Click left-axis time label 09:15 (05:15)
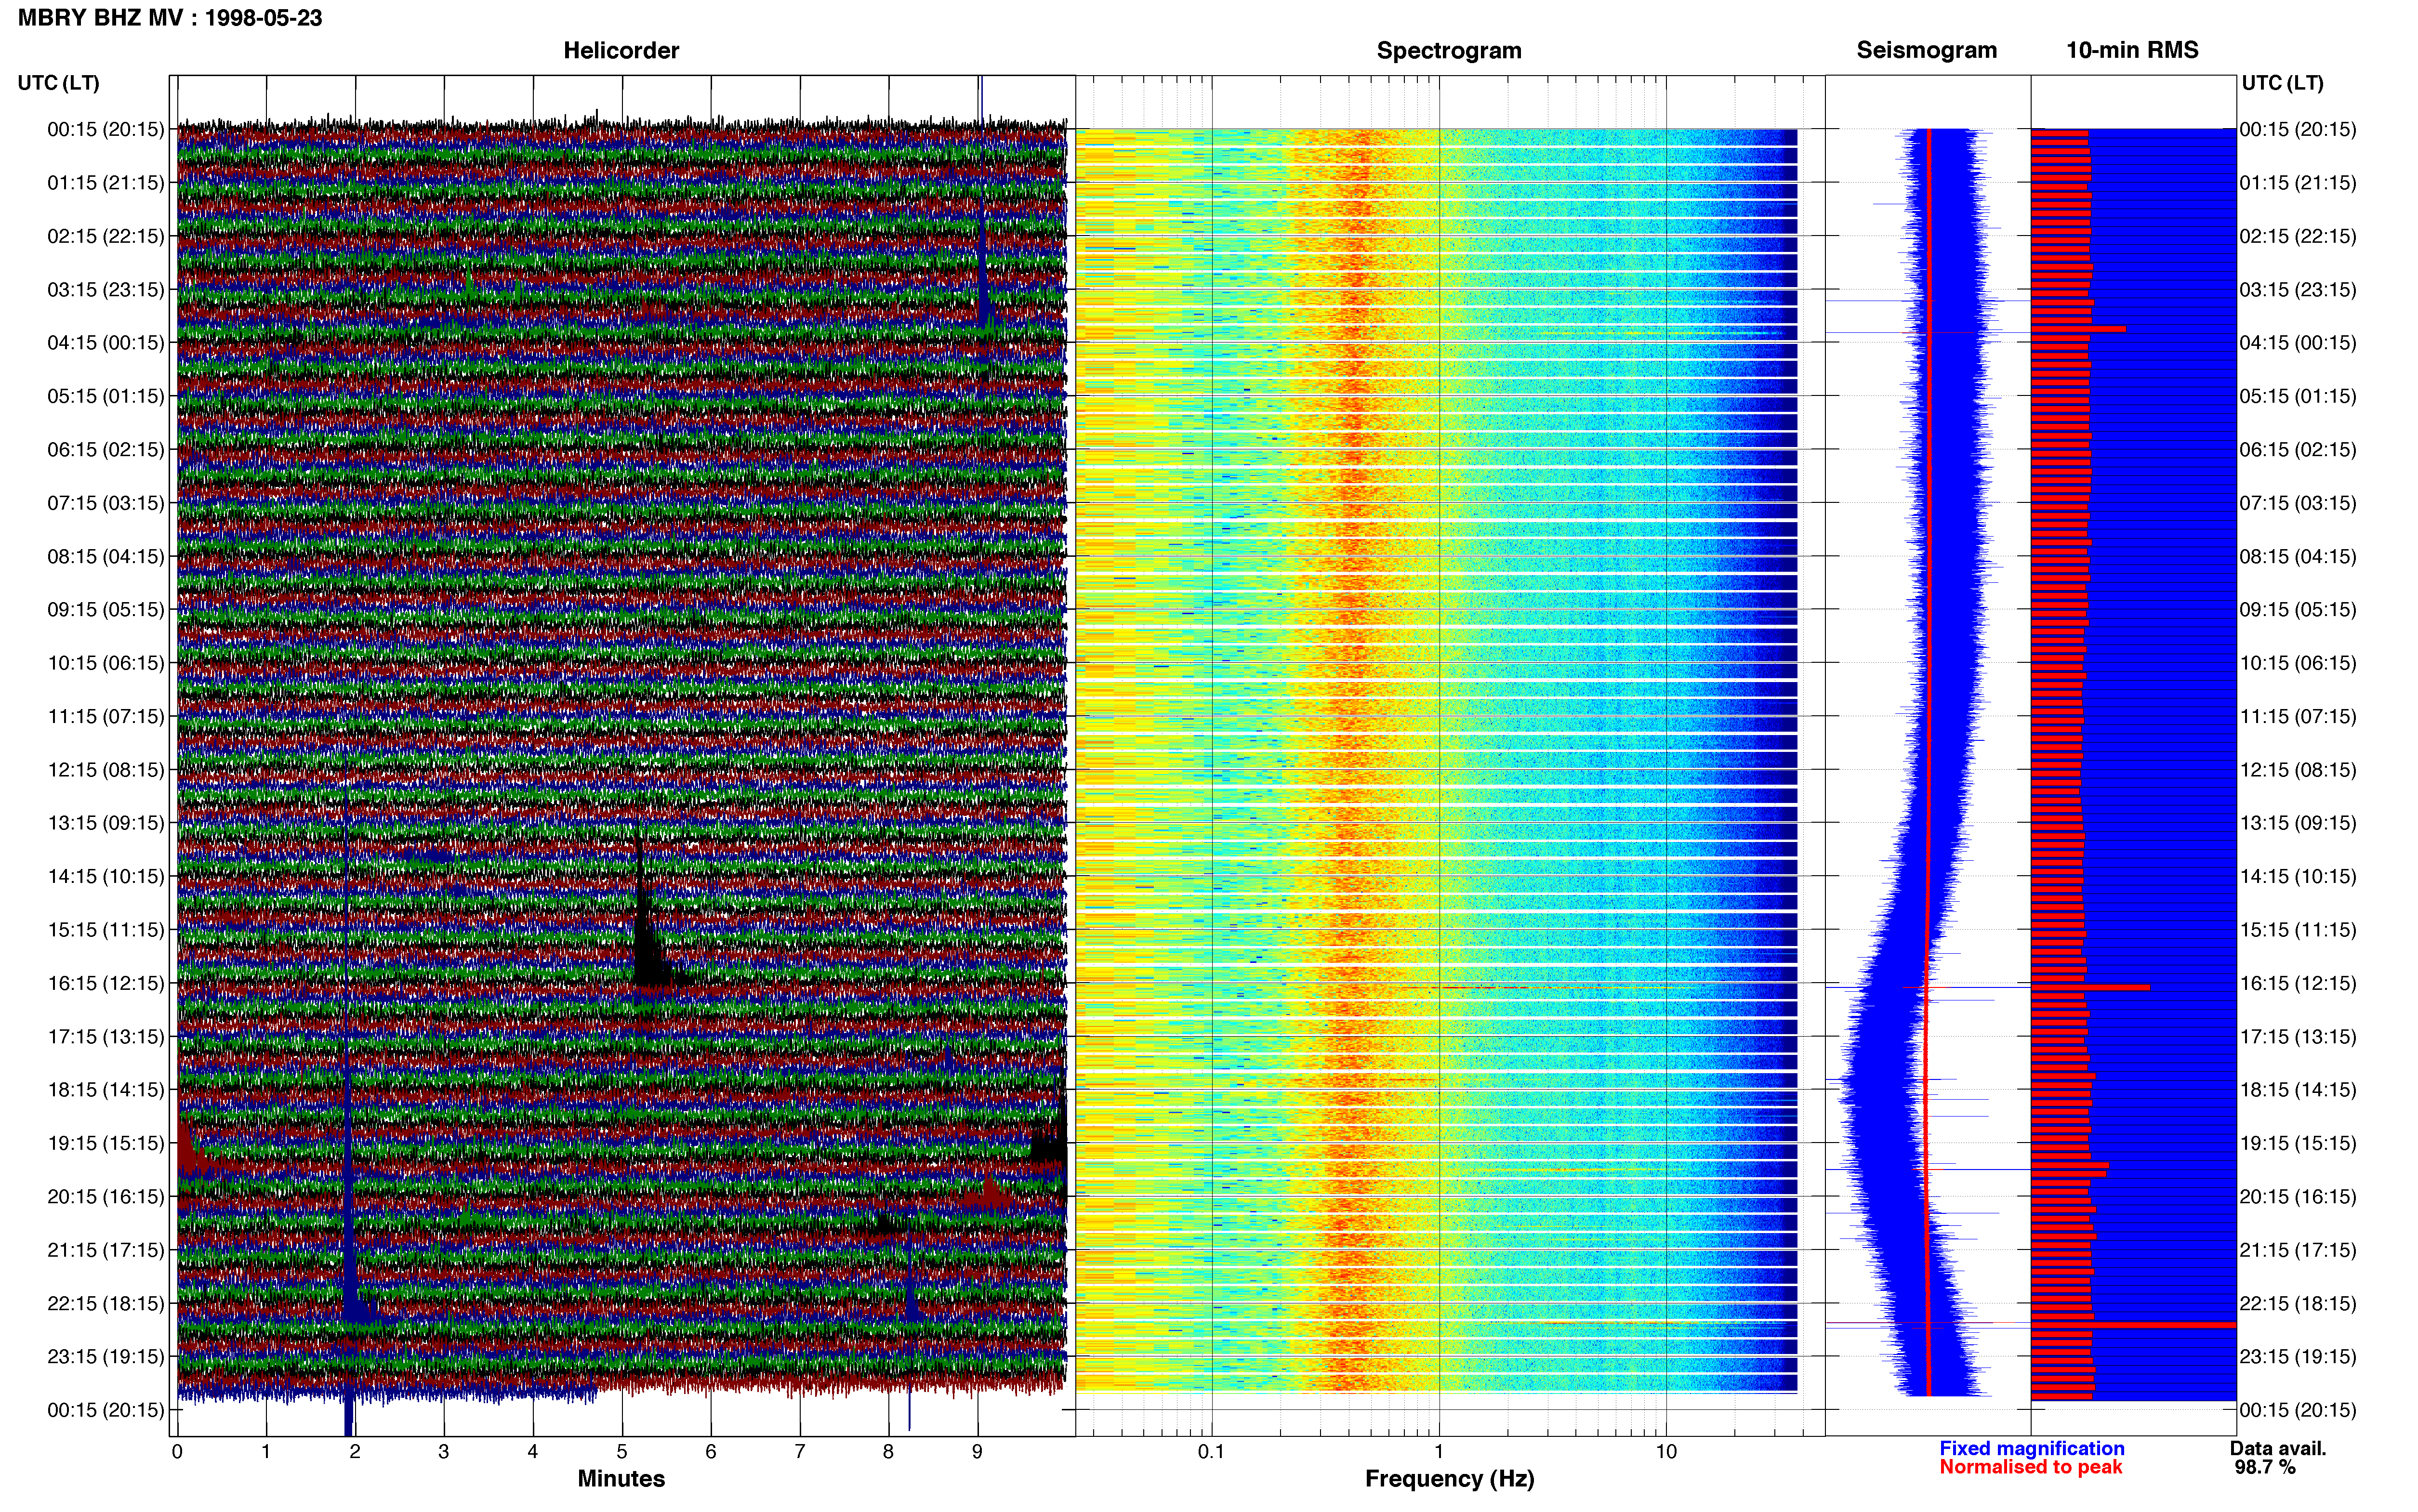Image resolution: width=2418 pixels, height=1512 pixels. pyautogui.click(x=106, y=610)
